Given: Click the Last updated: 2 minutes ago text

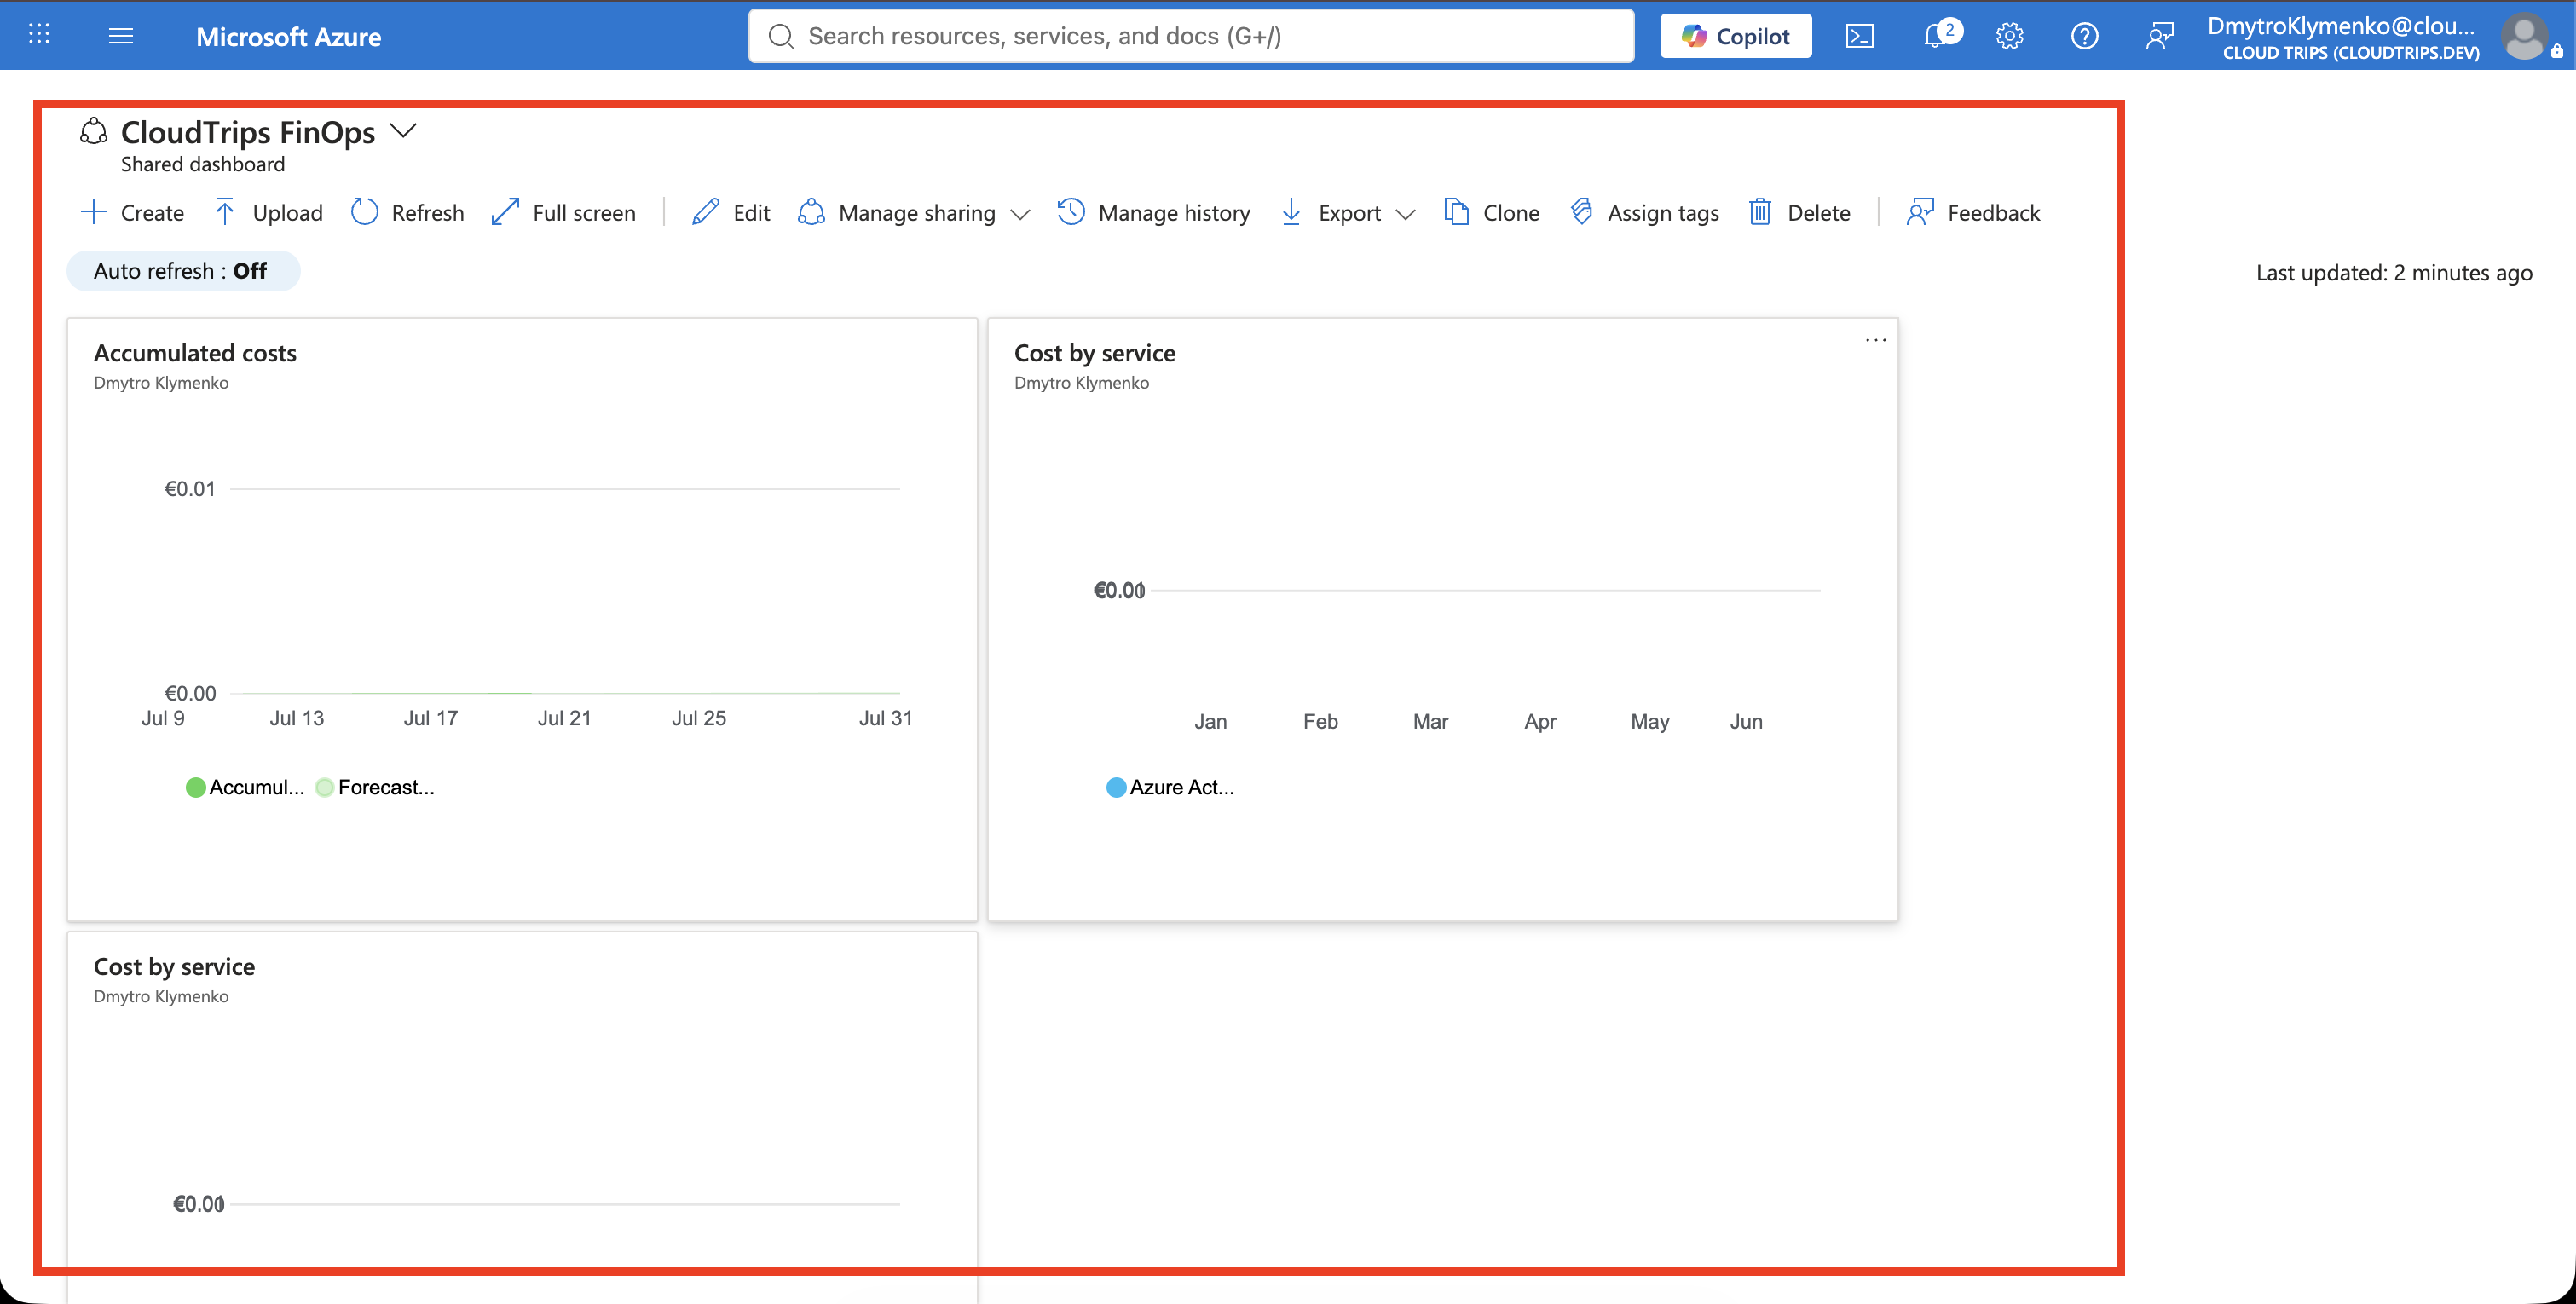Looking at the screenshot, I should point(2394,273).
